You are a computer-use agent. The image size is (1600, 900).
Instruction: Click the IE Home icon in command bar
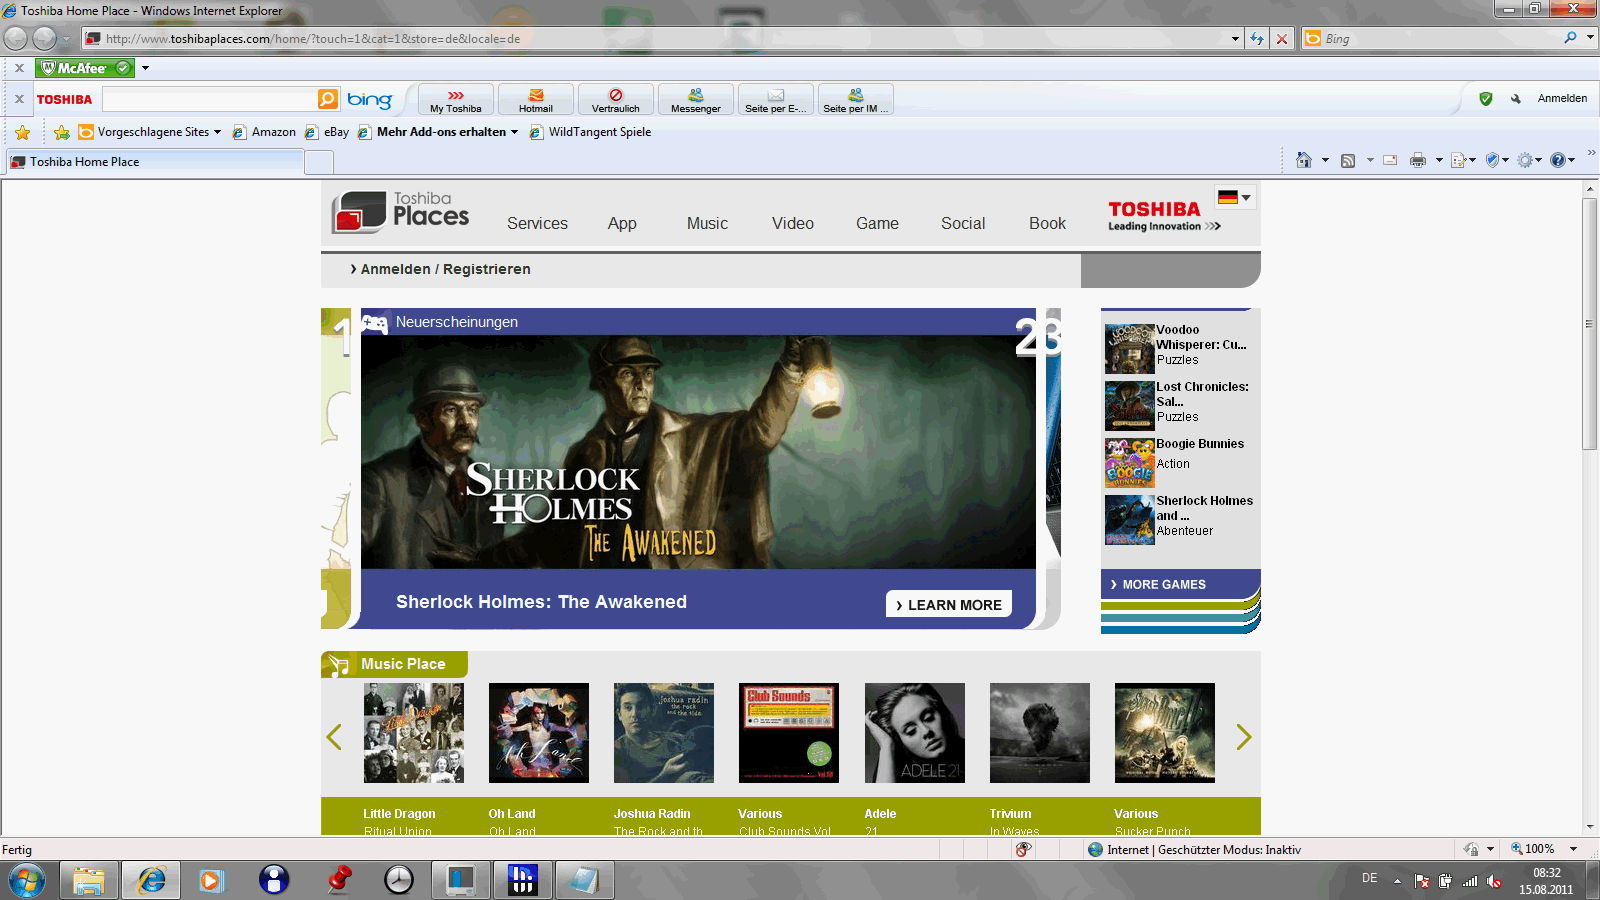[1303, 160]
